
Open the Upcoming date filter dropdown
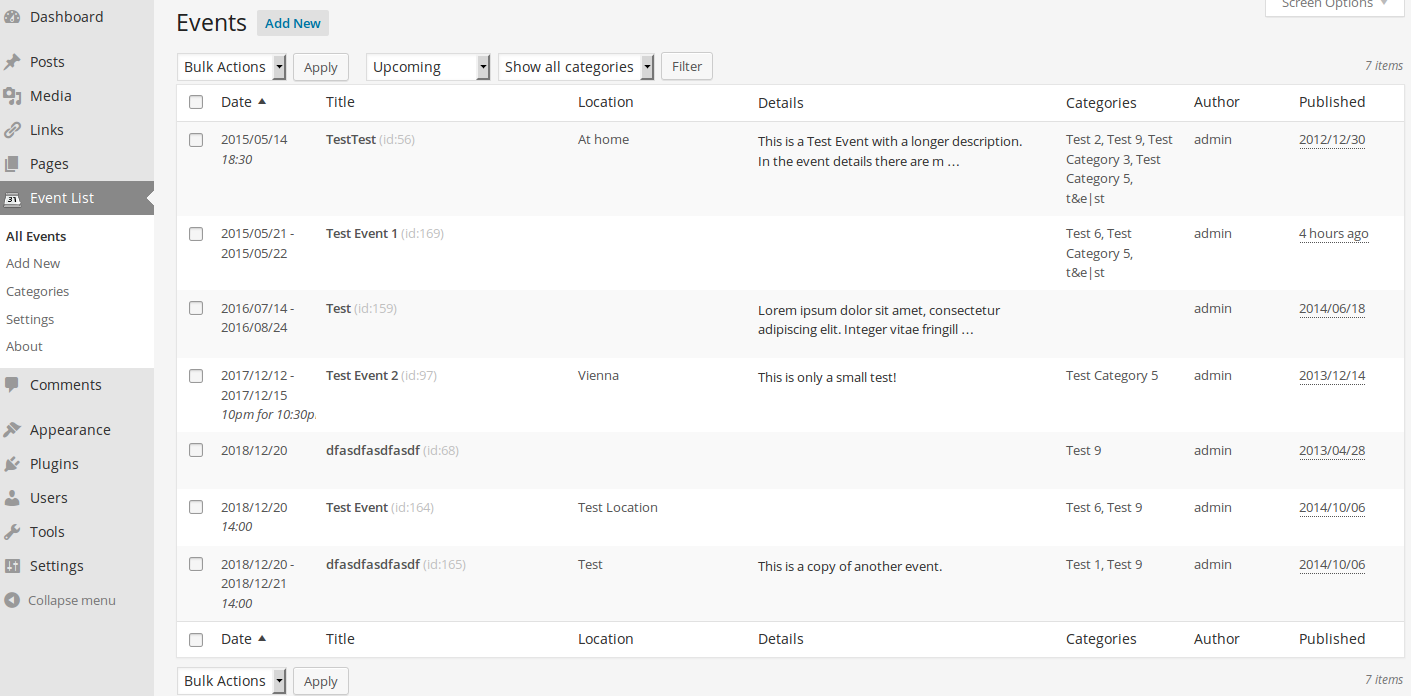tap(428, 67)
